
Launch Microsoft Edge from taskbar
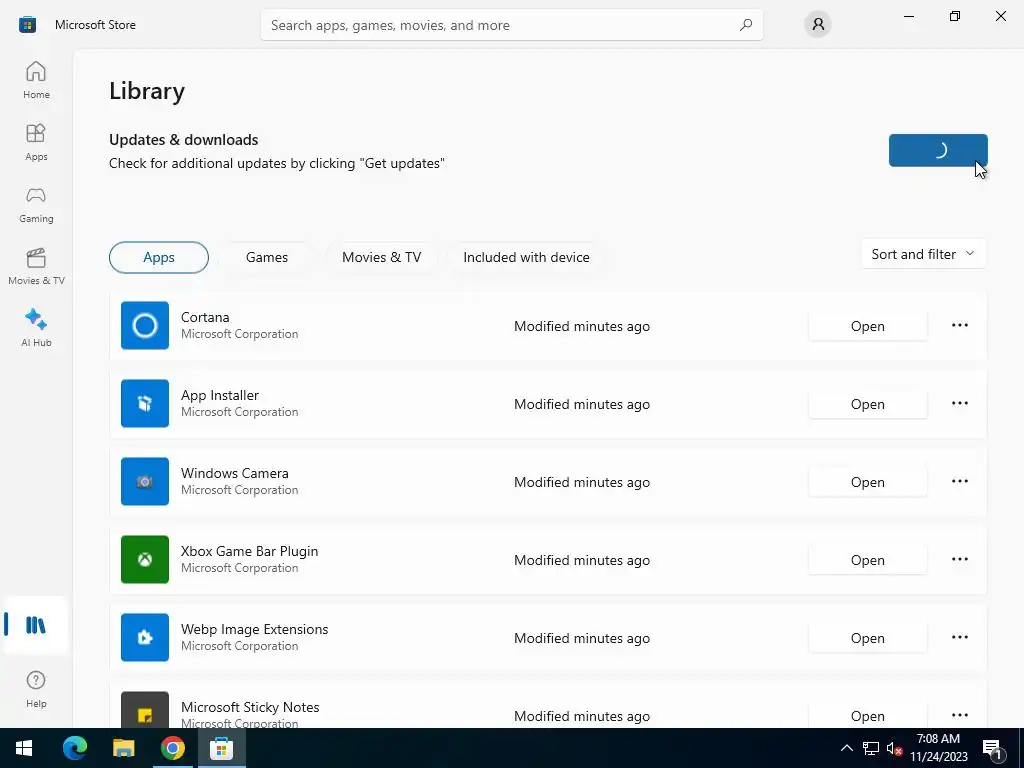point(74,748)
